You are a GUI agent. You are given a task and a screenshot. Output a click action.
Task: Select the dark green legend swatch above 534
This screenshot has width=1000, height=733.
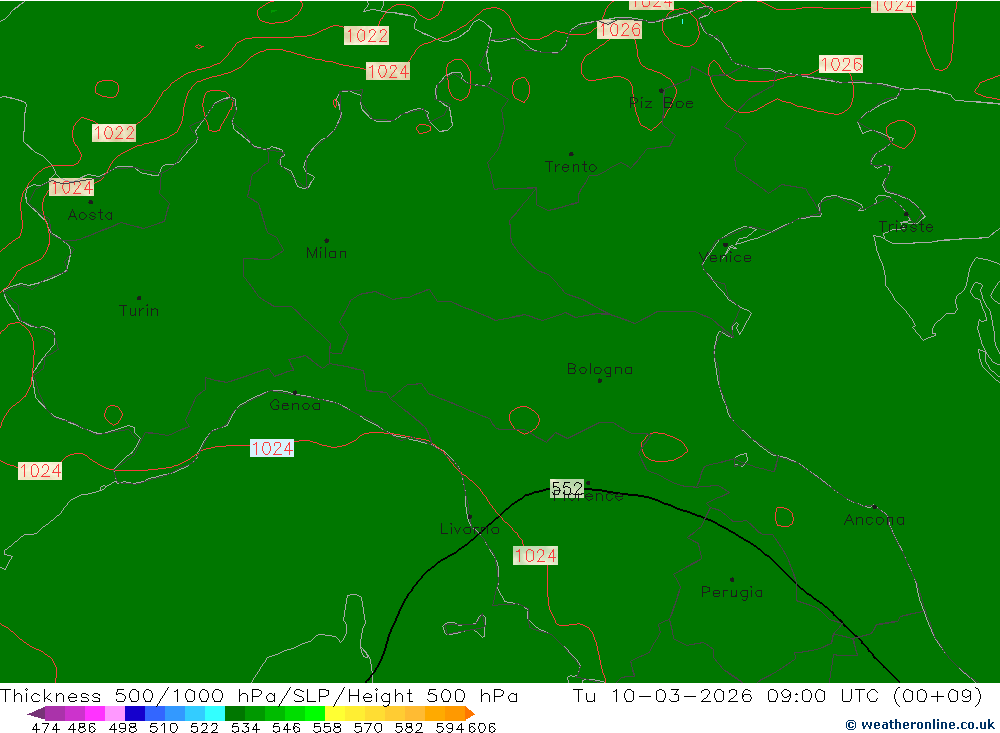(x=235, y=713)
